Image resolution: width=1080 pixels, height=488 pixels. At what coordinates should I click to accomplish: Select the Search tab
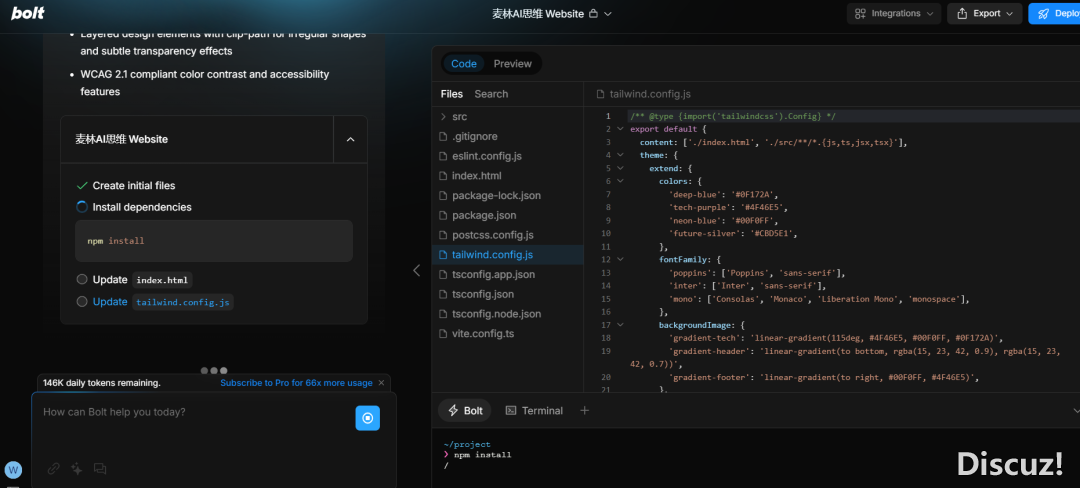point(491,94)
